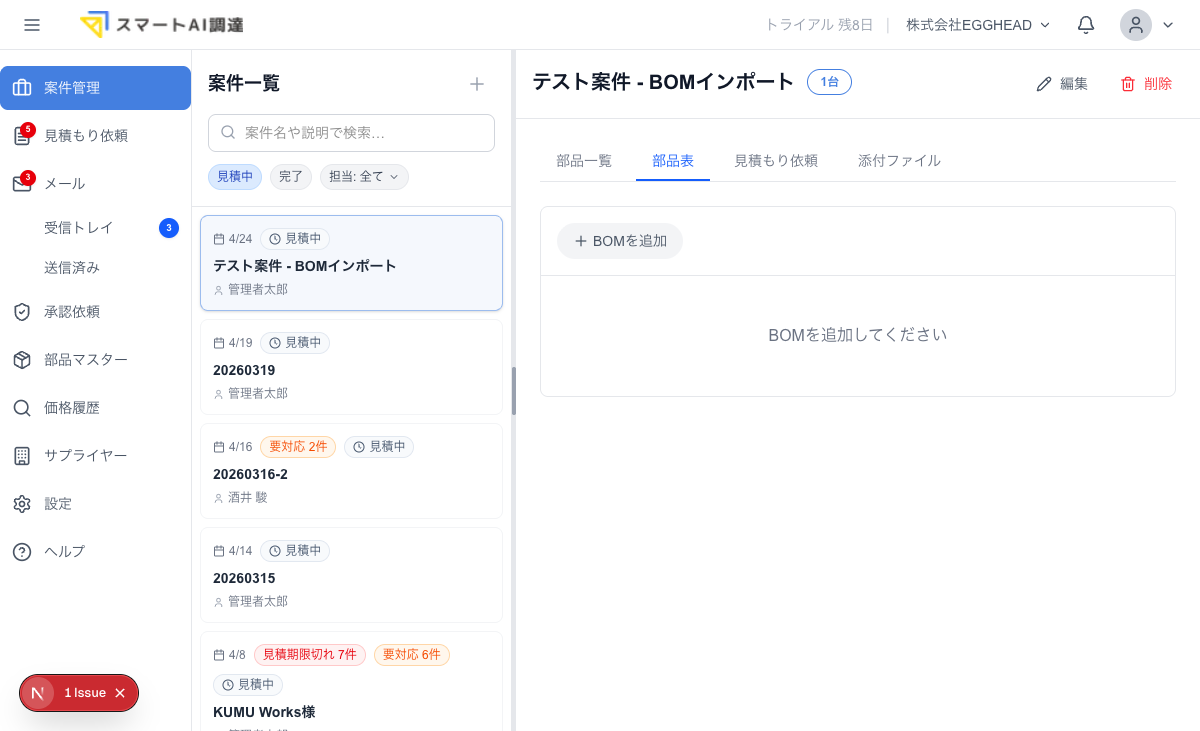
Task: Click the Next.js N dev tools icon
Action: 38,693
